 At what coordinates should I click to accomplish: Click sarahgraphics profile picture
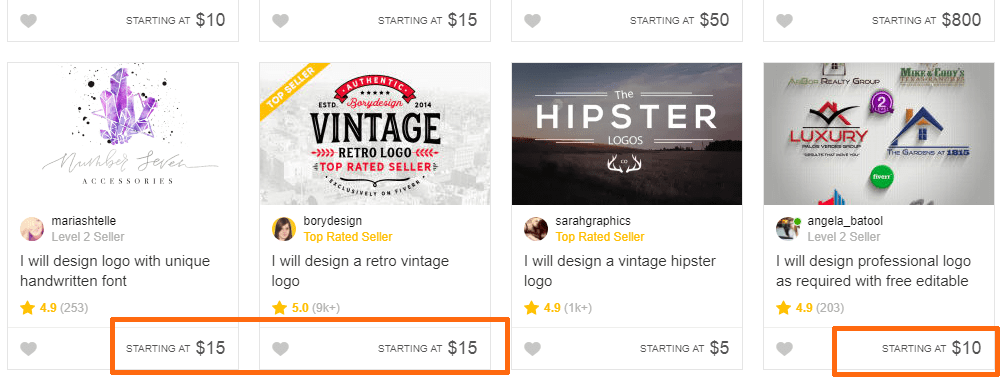pos(536,229)
